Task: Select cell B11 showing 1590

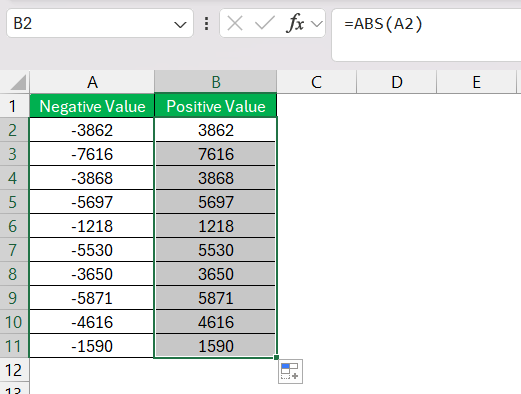Action: (x=216, y=346)
